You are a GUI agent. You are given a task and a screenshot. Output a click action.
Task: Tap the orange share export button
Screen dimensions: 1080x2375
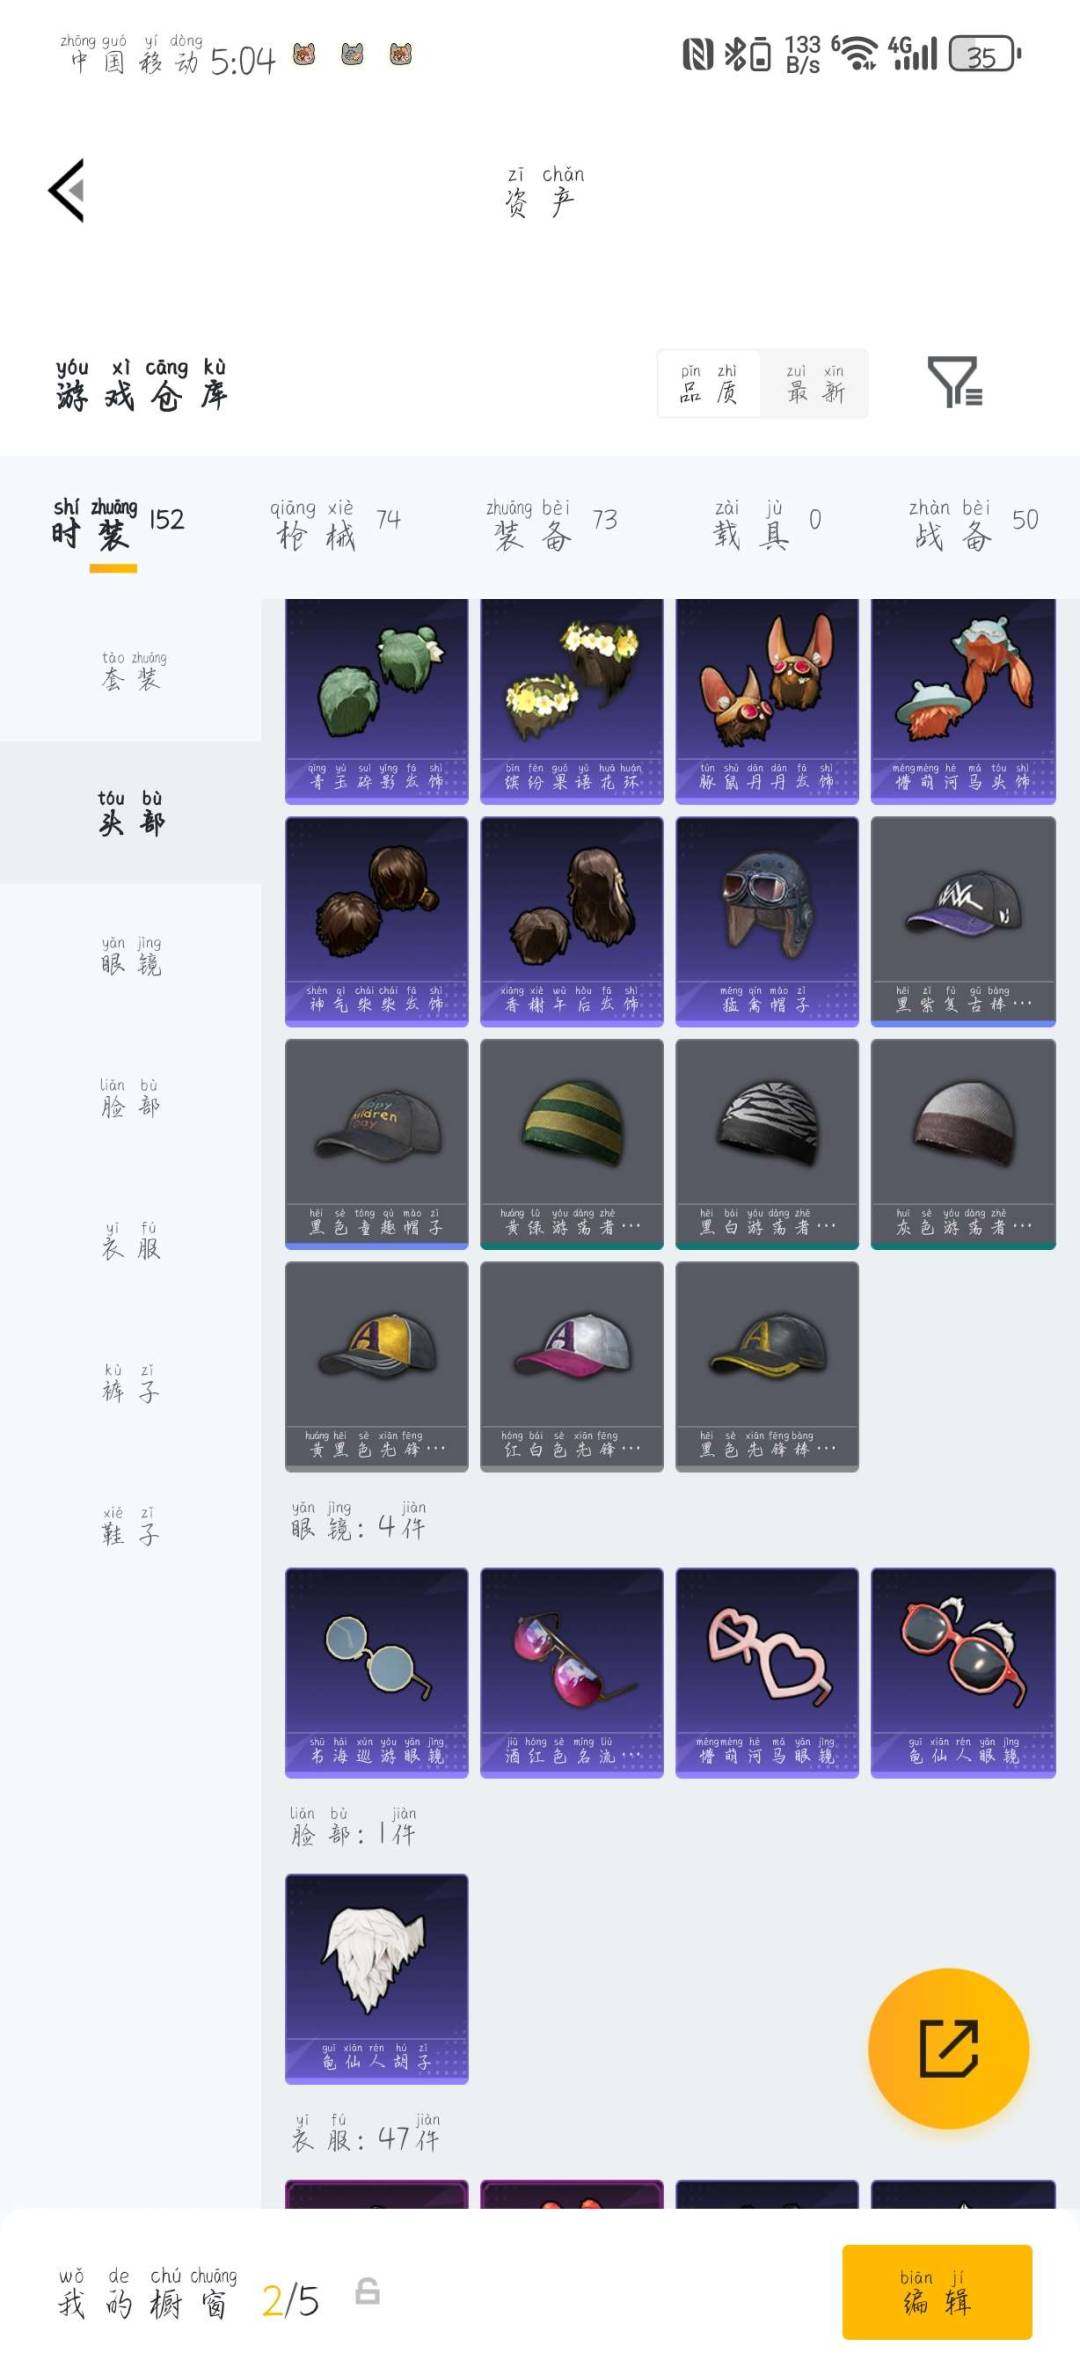coord(948,2048)
